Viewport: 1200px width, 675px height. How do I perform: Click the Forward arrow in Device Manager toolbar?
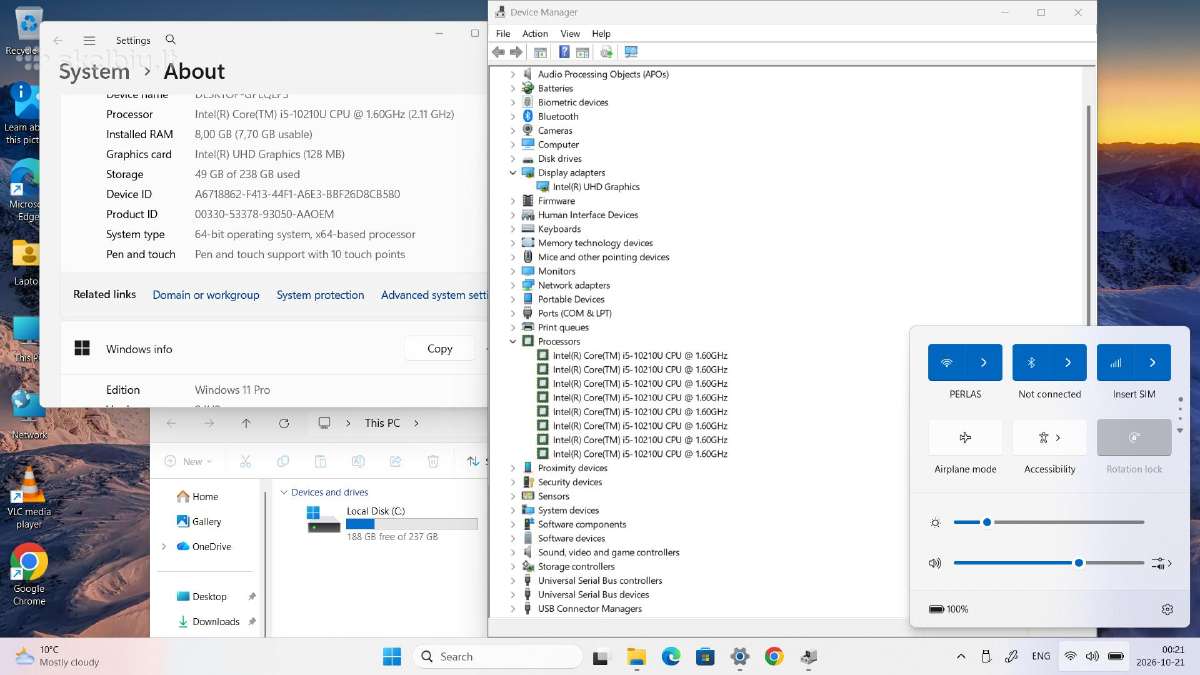pyautogui.click(x=516, y=52)
